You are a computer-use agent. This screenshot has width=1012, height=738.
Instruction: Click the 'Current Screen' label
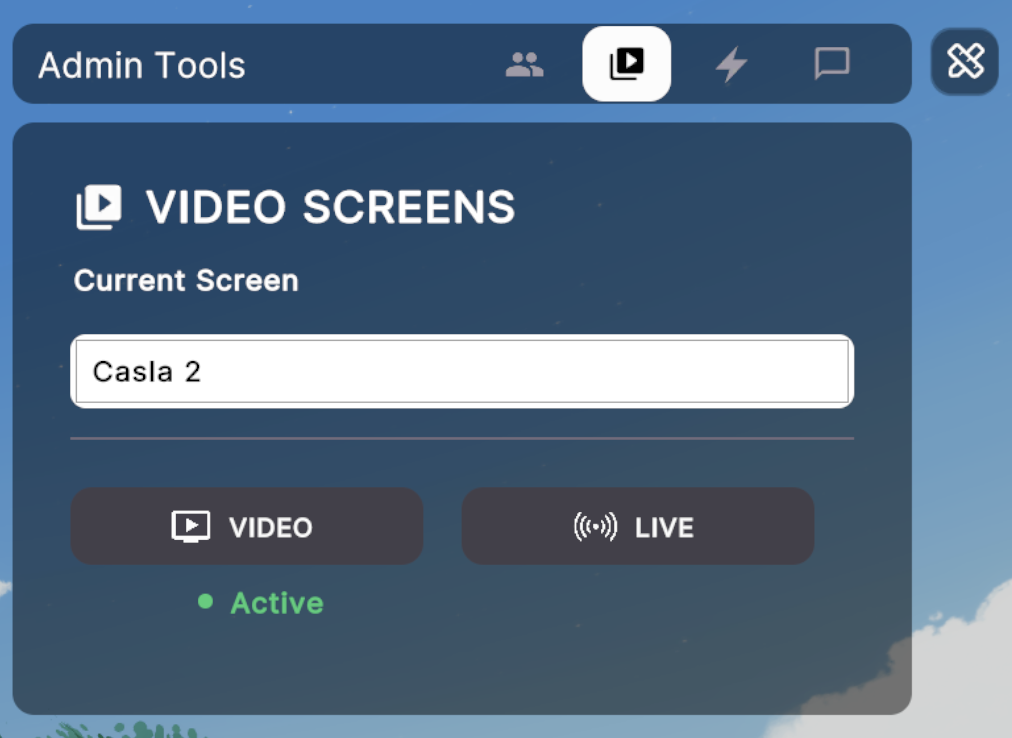(186, 280)
